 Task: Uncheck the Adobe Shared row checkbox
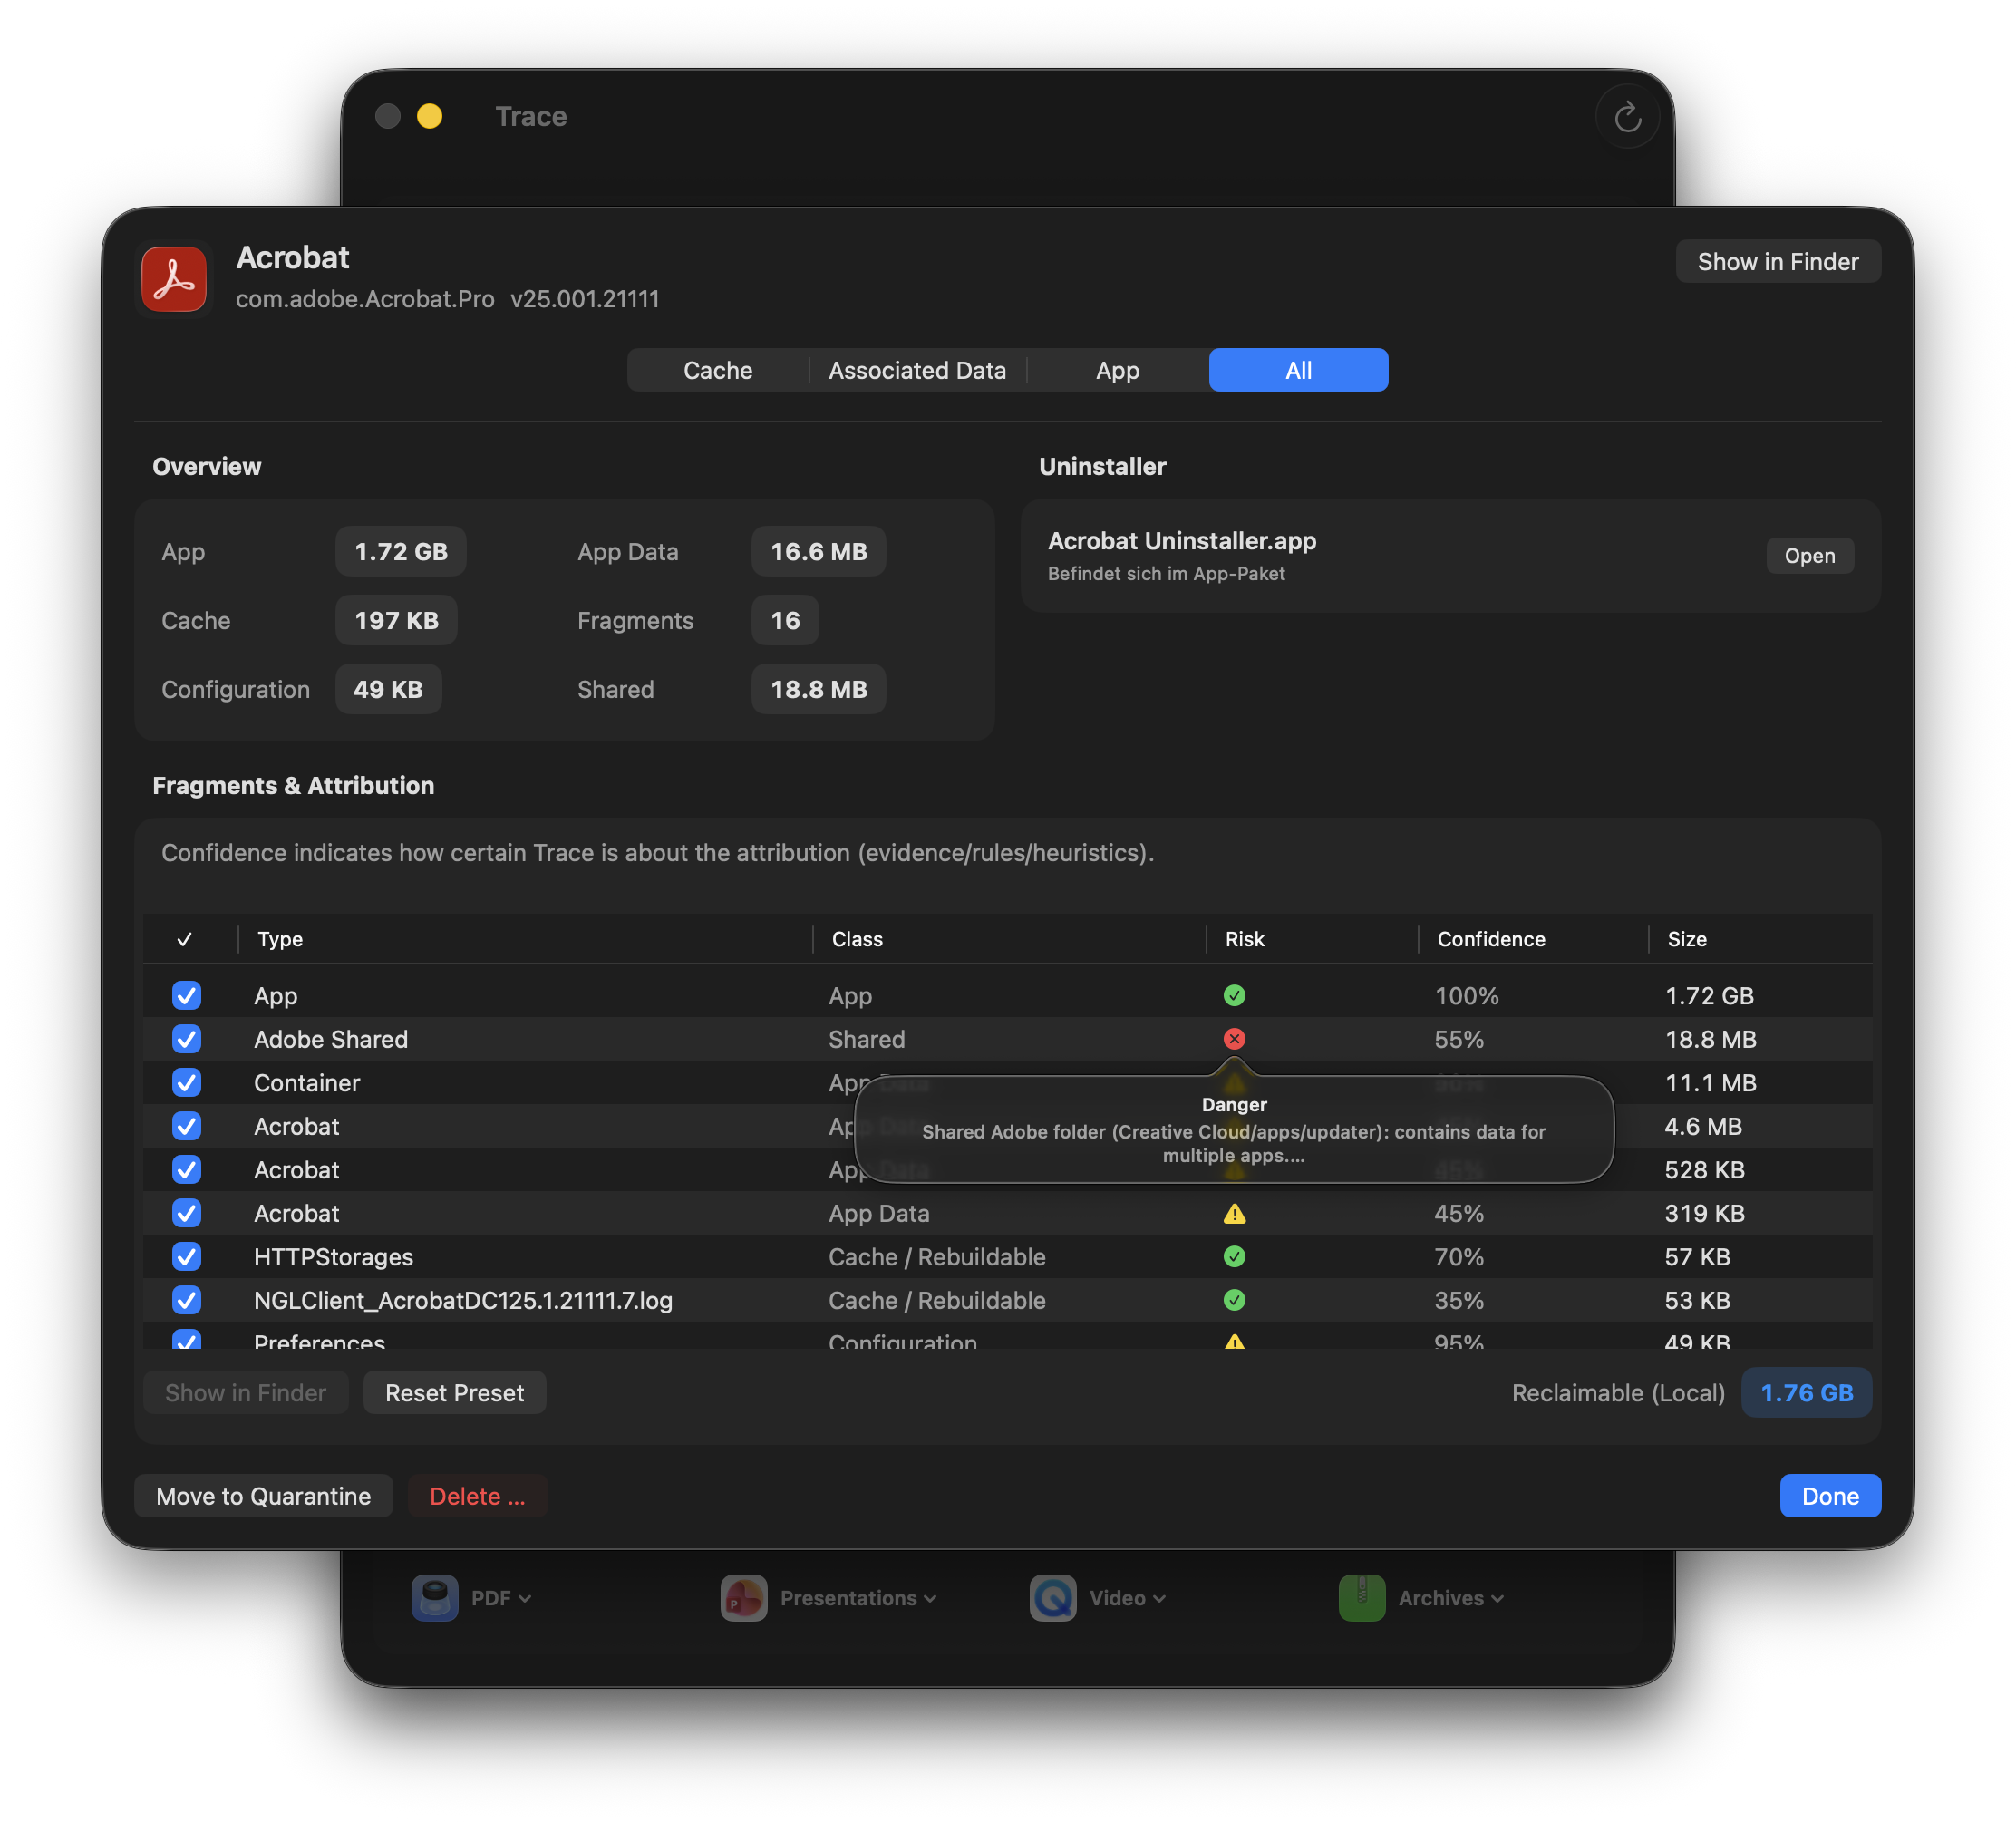coord(187,1039)
